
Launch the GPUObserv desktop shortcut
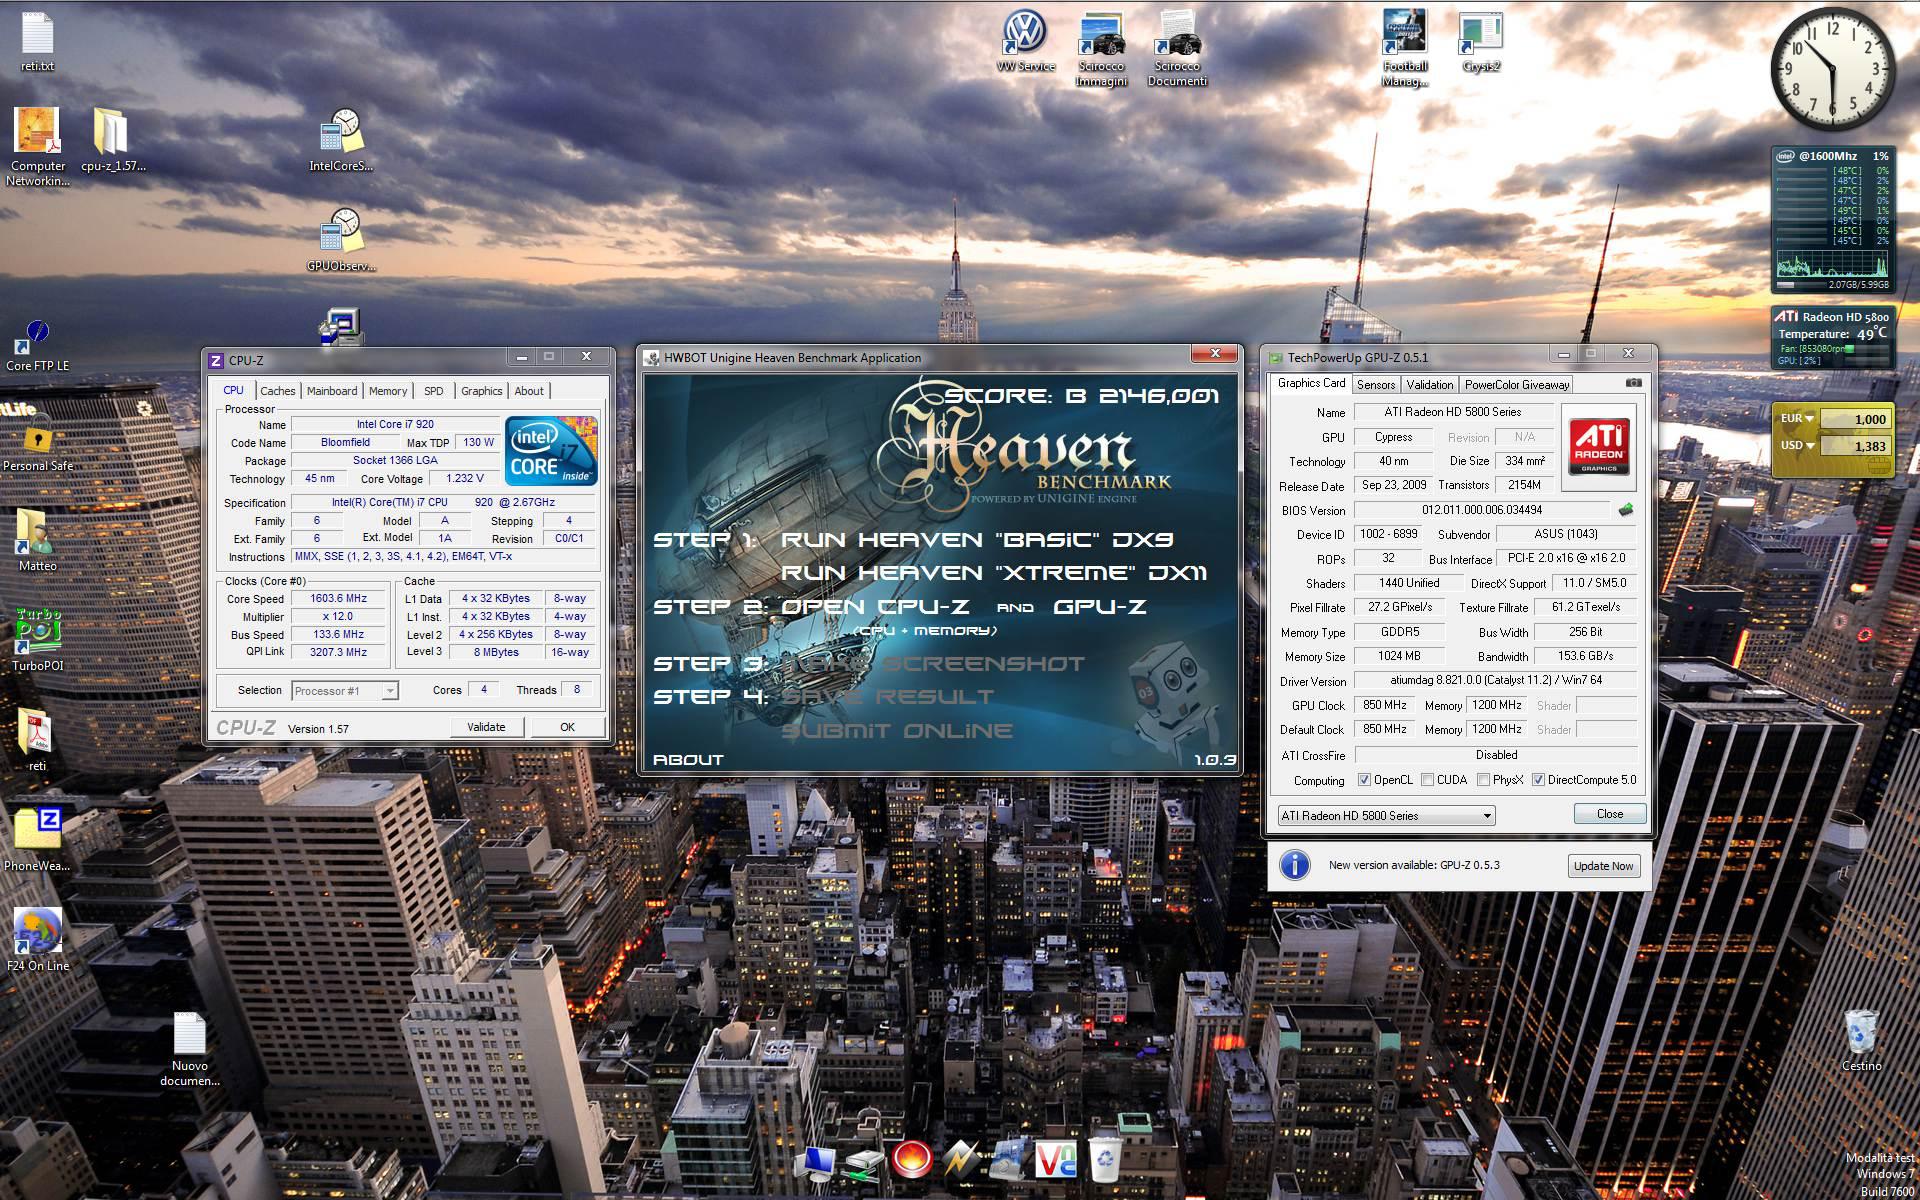(x=341, y=240)
